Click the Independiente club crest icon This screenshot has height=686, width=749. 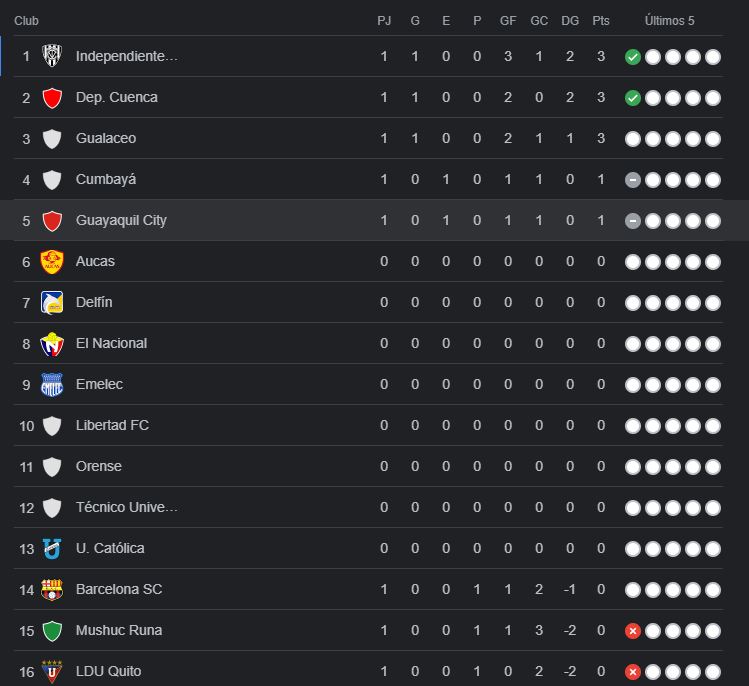[x=52, y=56]
